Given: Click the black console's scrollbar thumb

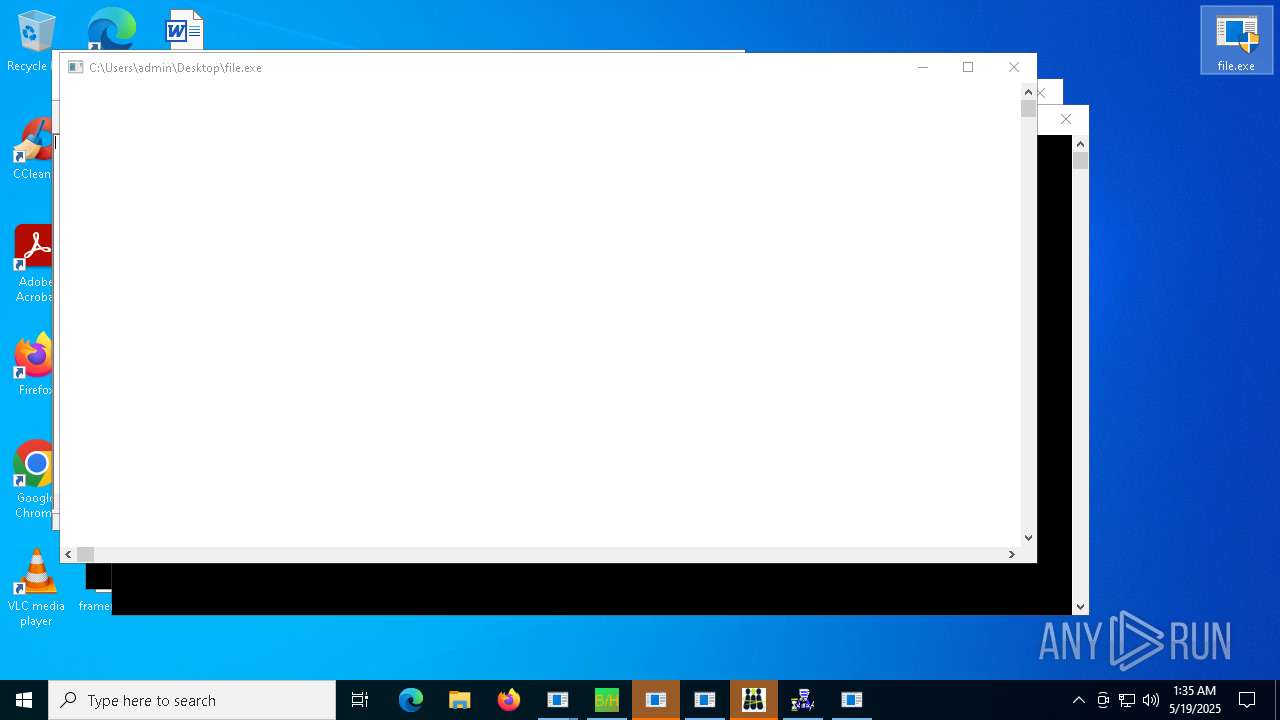Looking at the screenshot, I should (x=1080, y=161).
